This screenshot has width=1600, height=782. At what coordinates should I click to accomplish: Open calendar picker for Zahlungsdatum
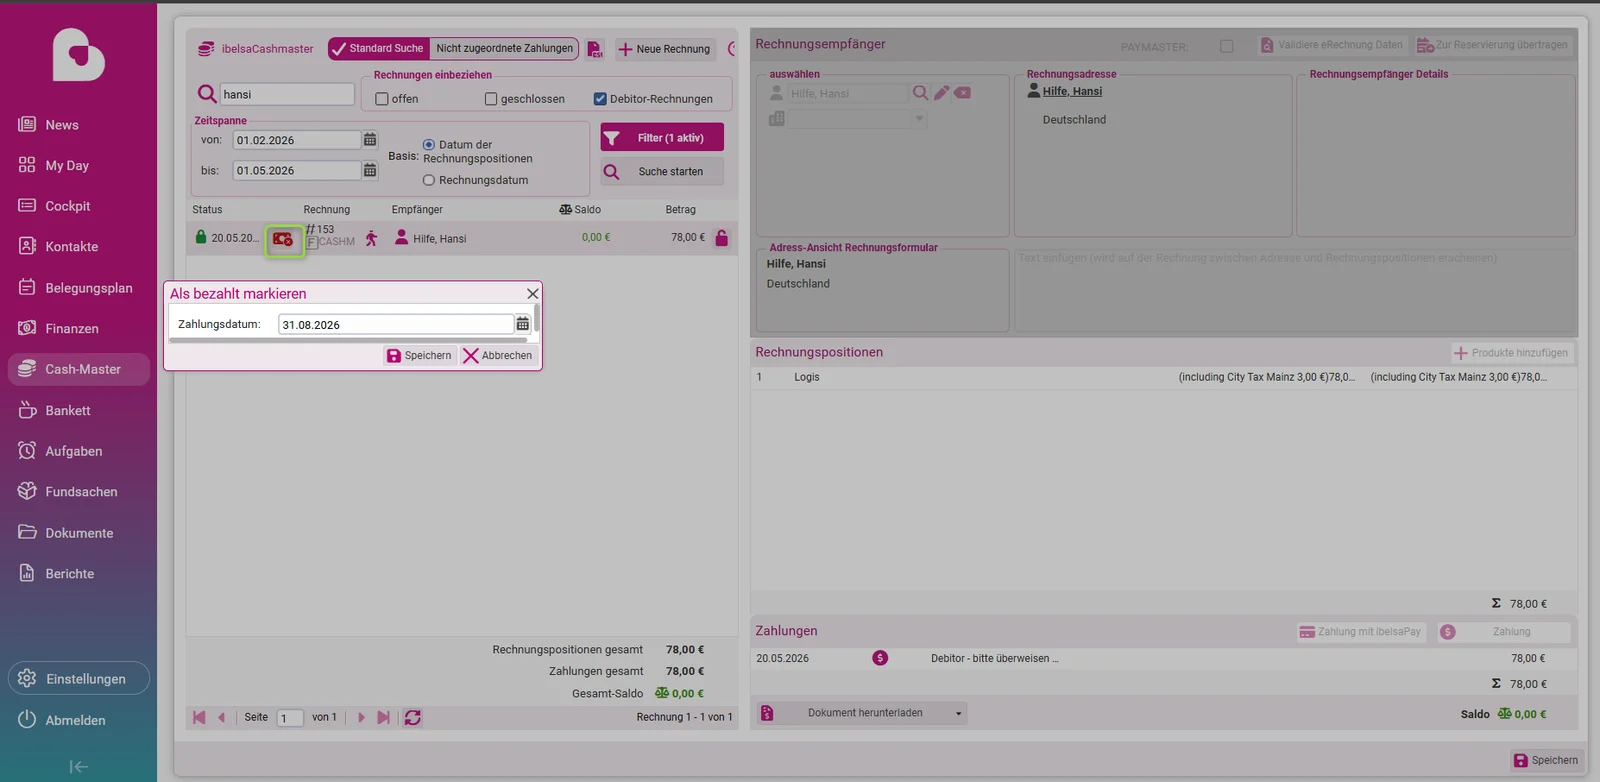(x=522, y=324)
